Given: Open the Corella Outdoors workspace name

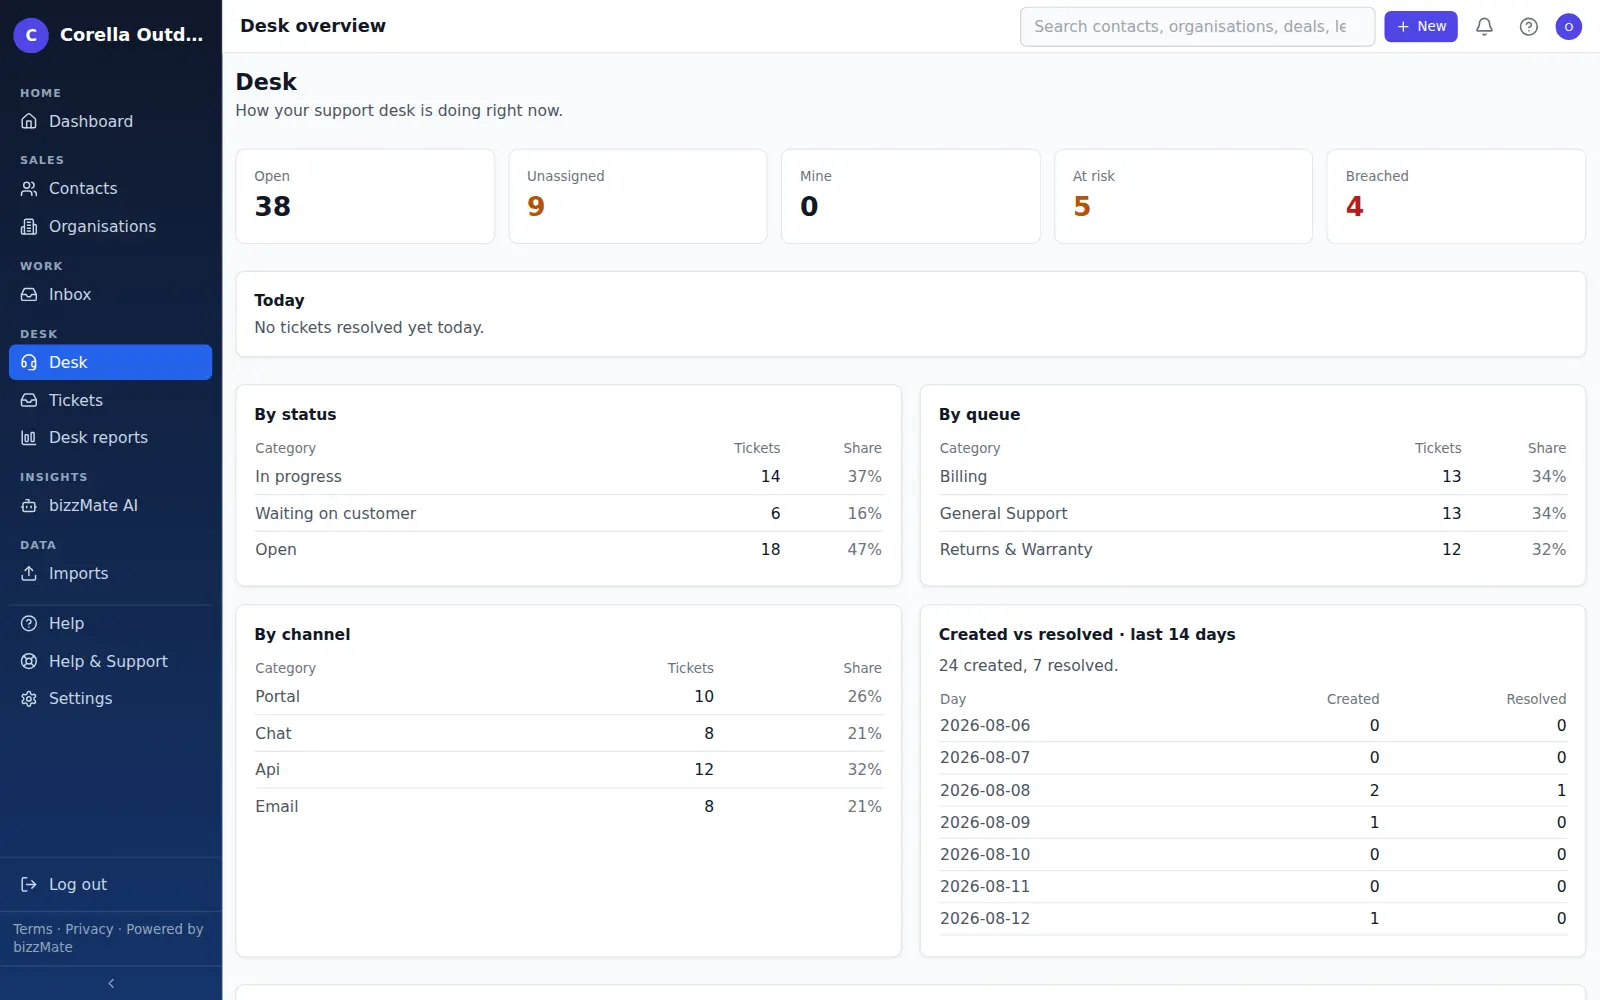Looking at the screenshot, I should pyautogui.click(x=131, y=34).
